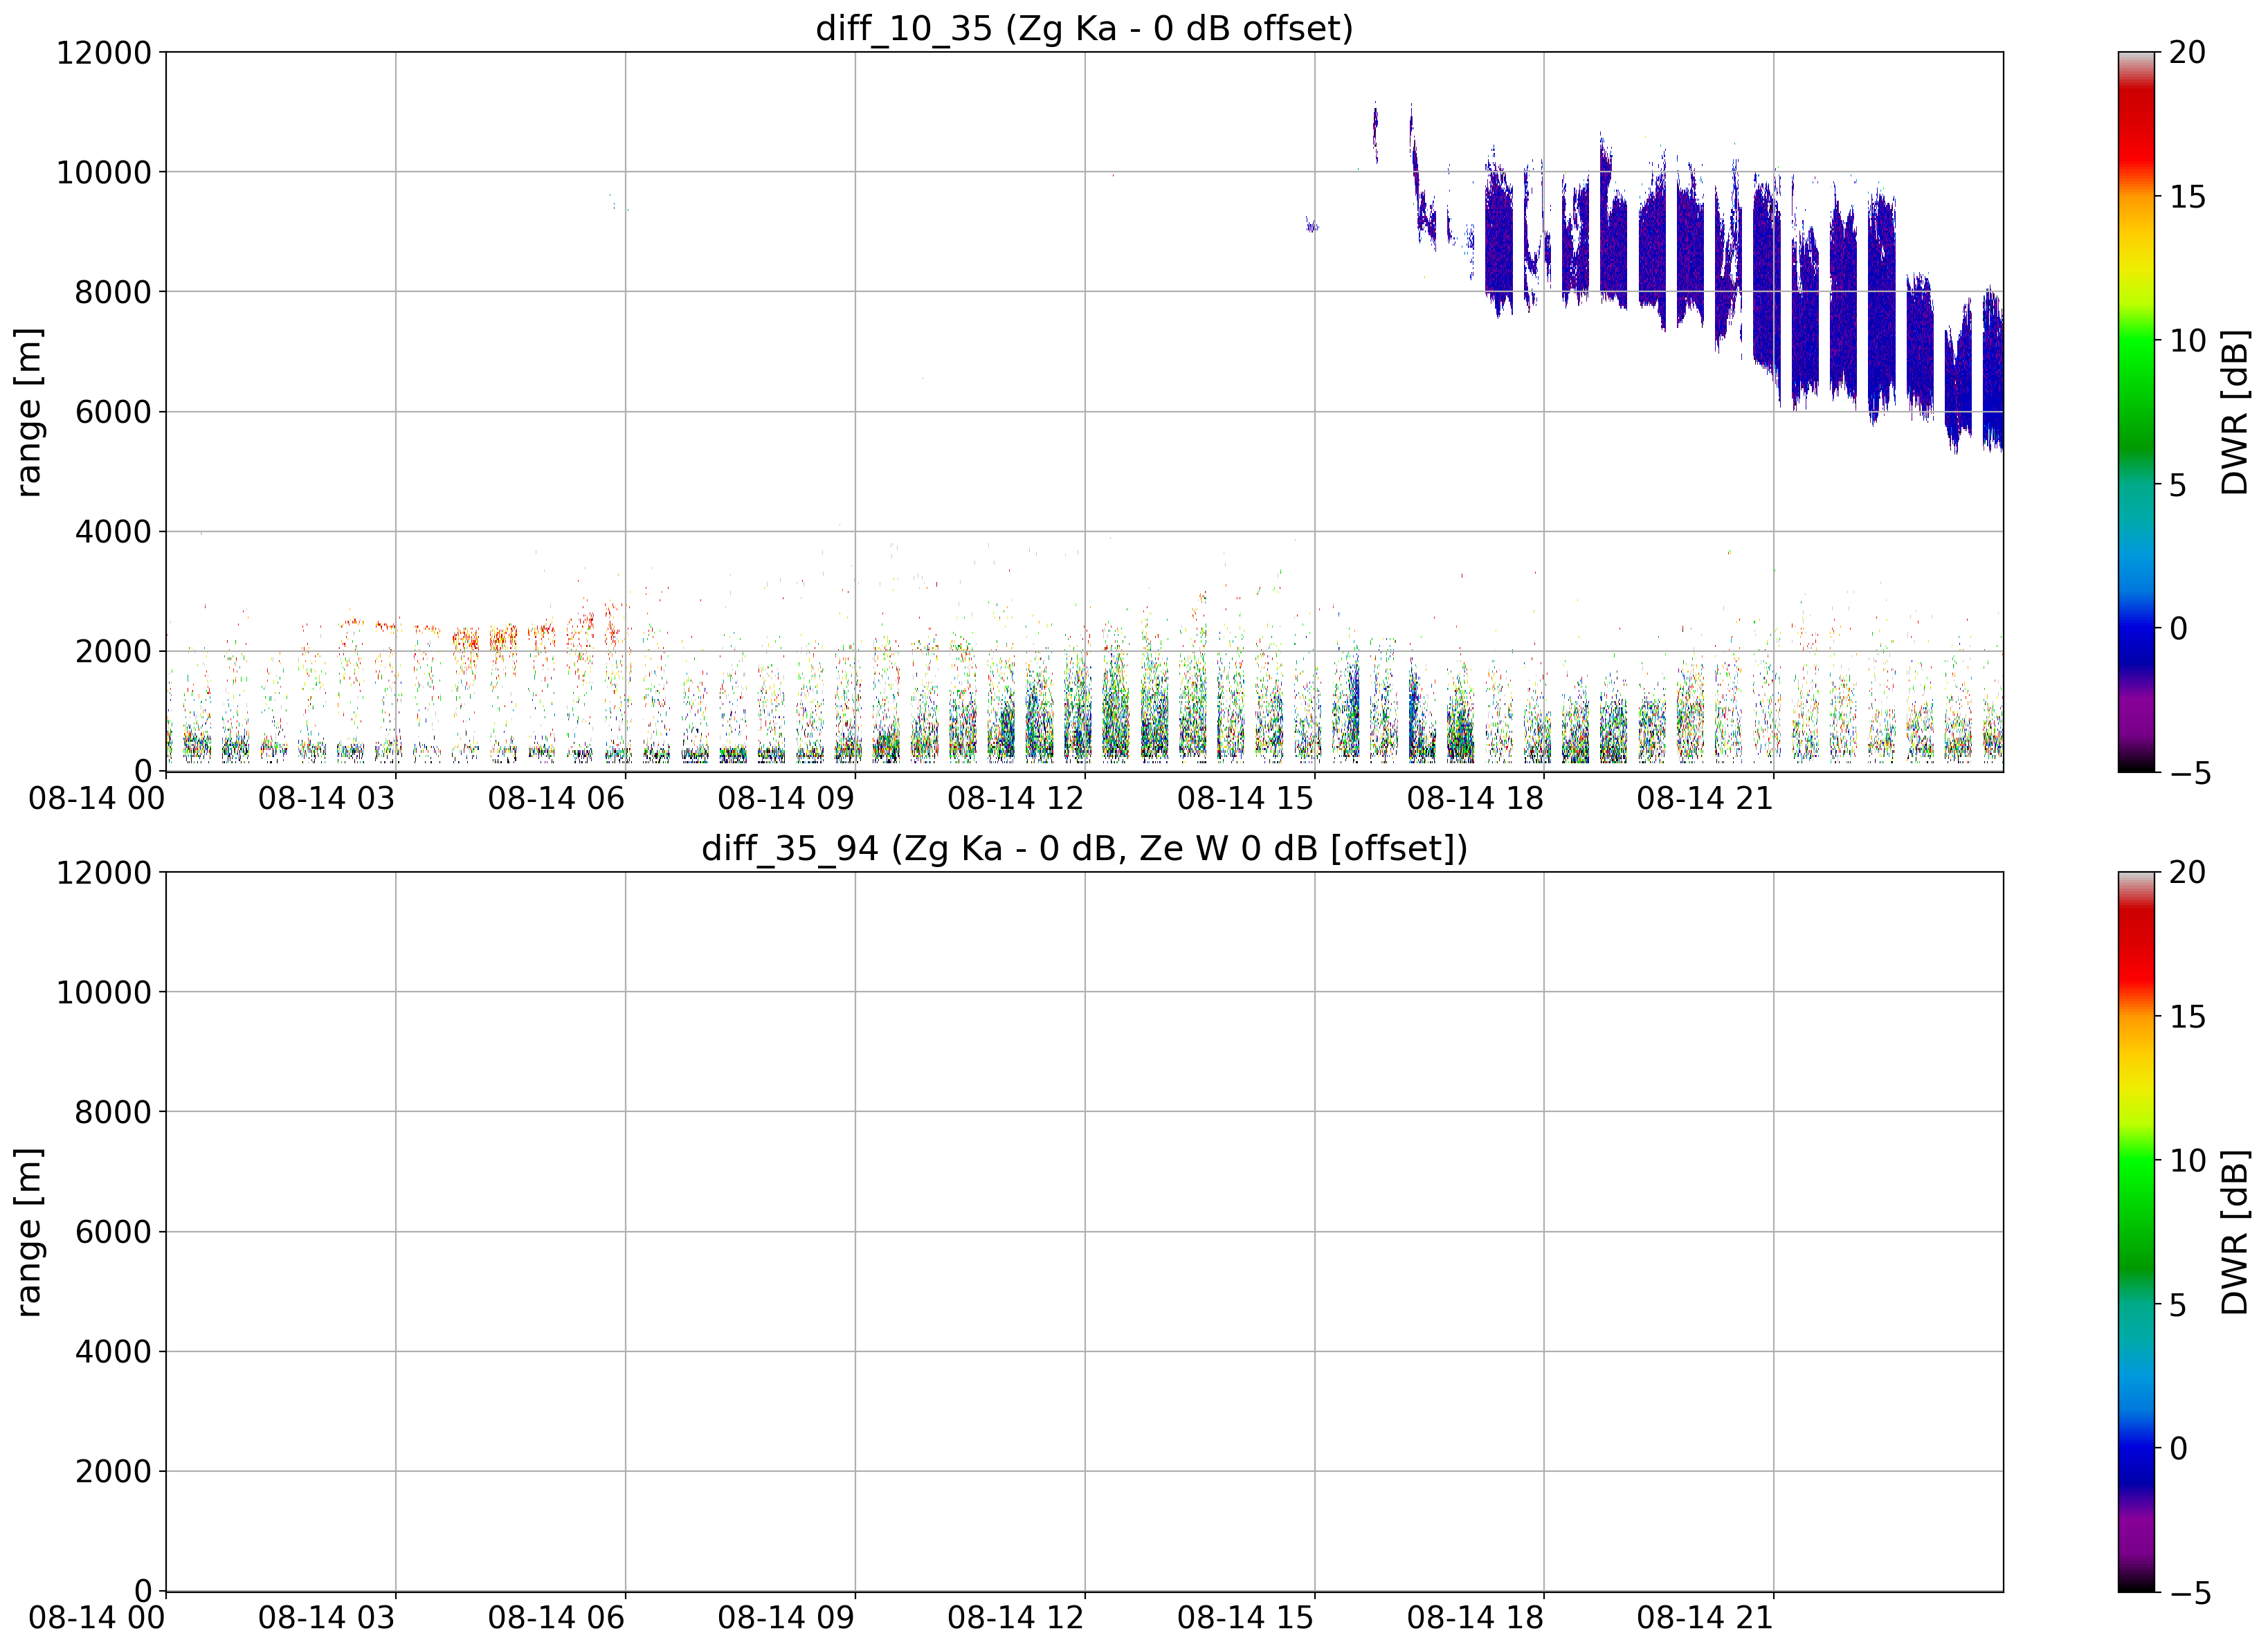This screenshot has width=2268, height=1649.
Task: Click the "2000" y-tick label of the bottom plot
Action: [113, 1471]
